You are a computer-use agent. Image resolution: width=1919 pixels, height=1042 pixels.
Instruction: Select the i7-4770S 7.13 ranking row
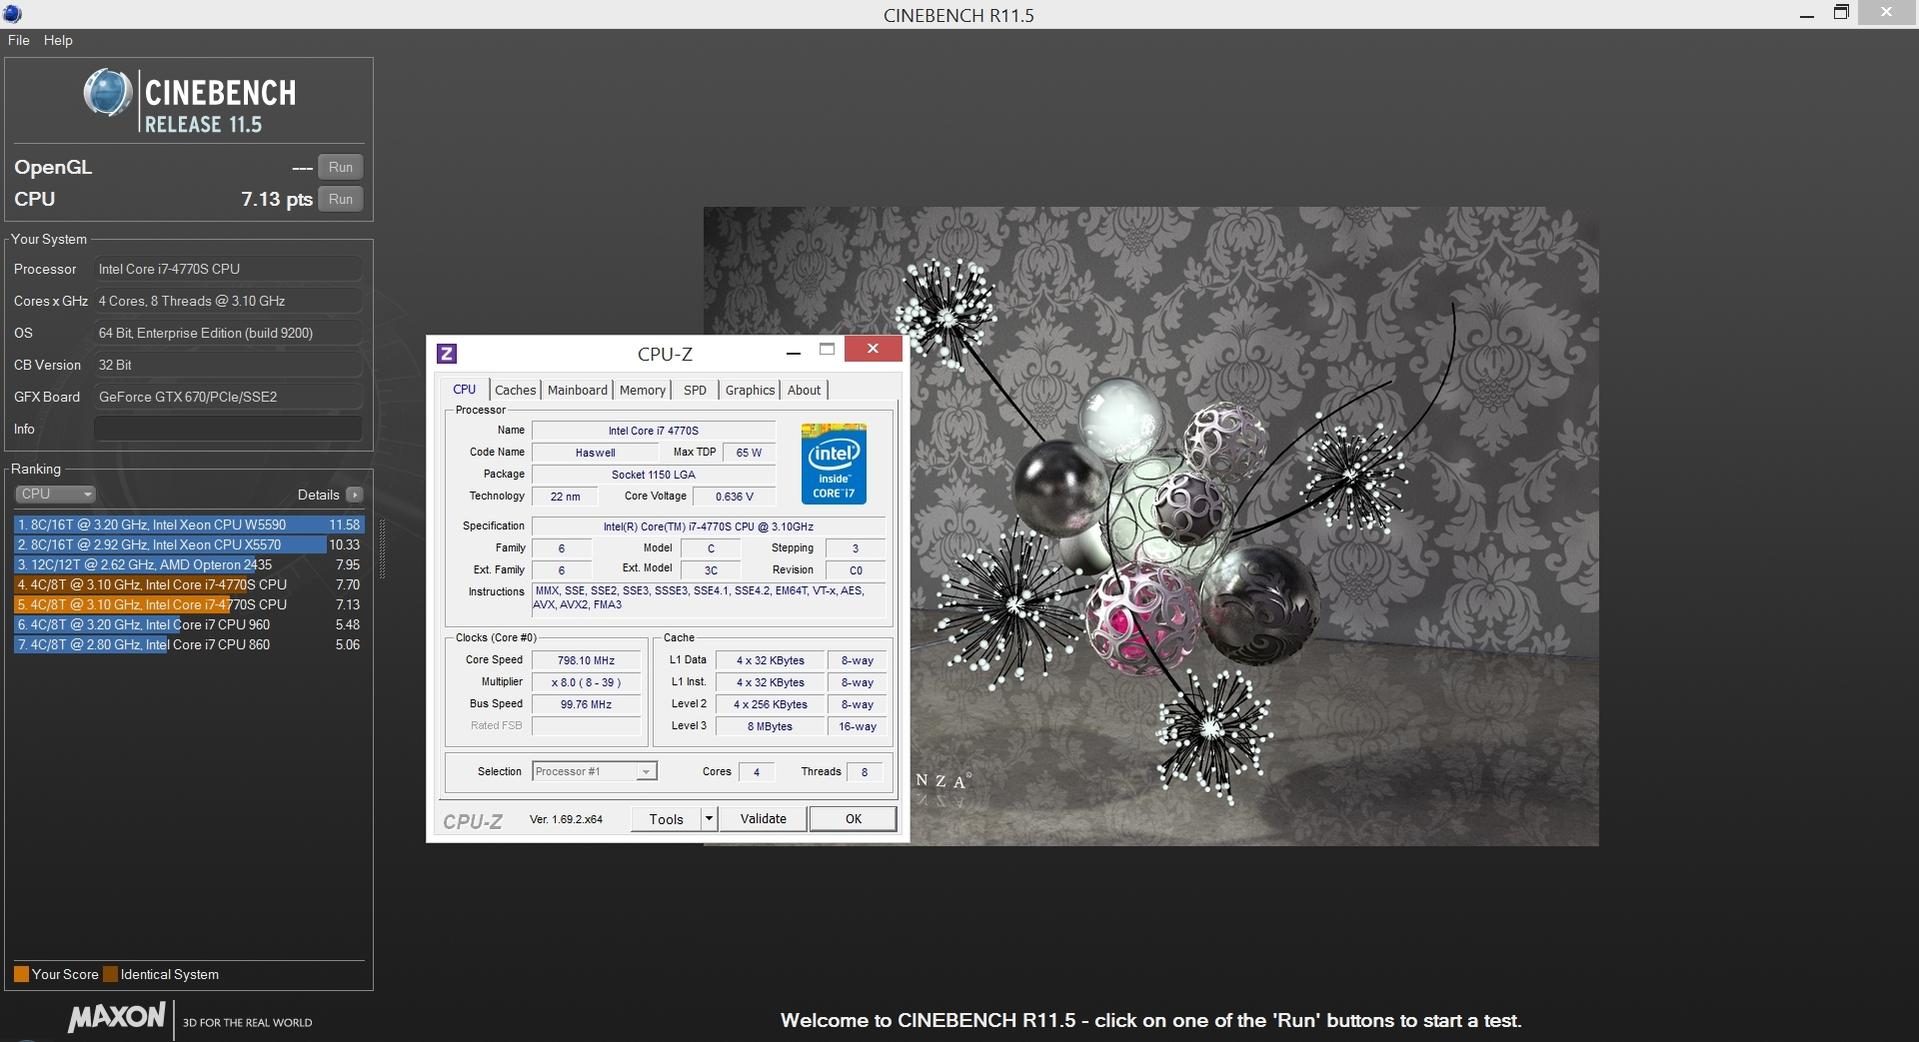[x=189, y=605]
